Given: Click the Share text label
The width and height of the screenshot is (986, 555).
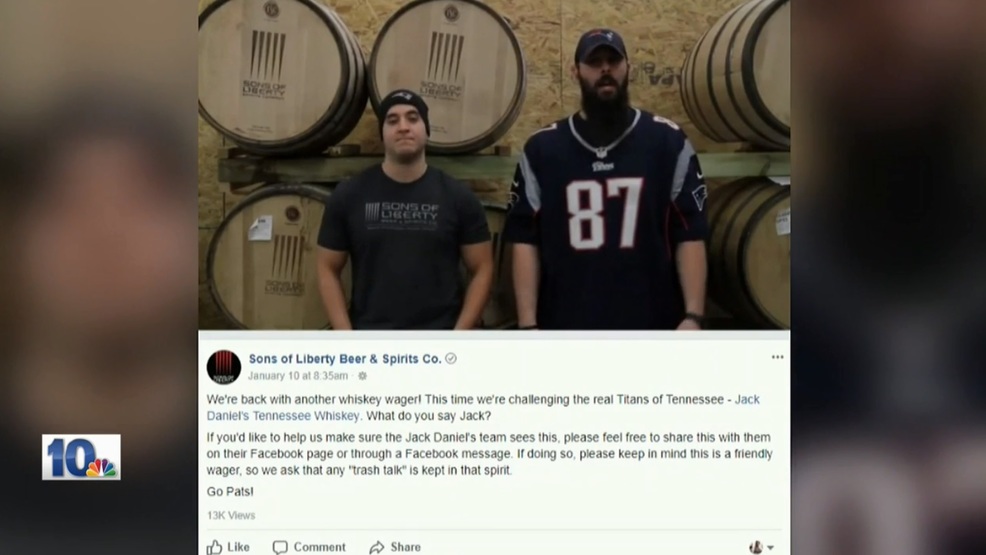Looking at the screenshot, I should tap(406, 547).
